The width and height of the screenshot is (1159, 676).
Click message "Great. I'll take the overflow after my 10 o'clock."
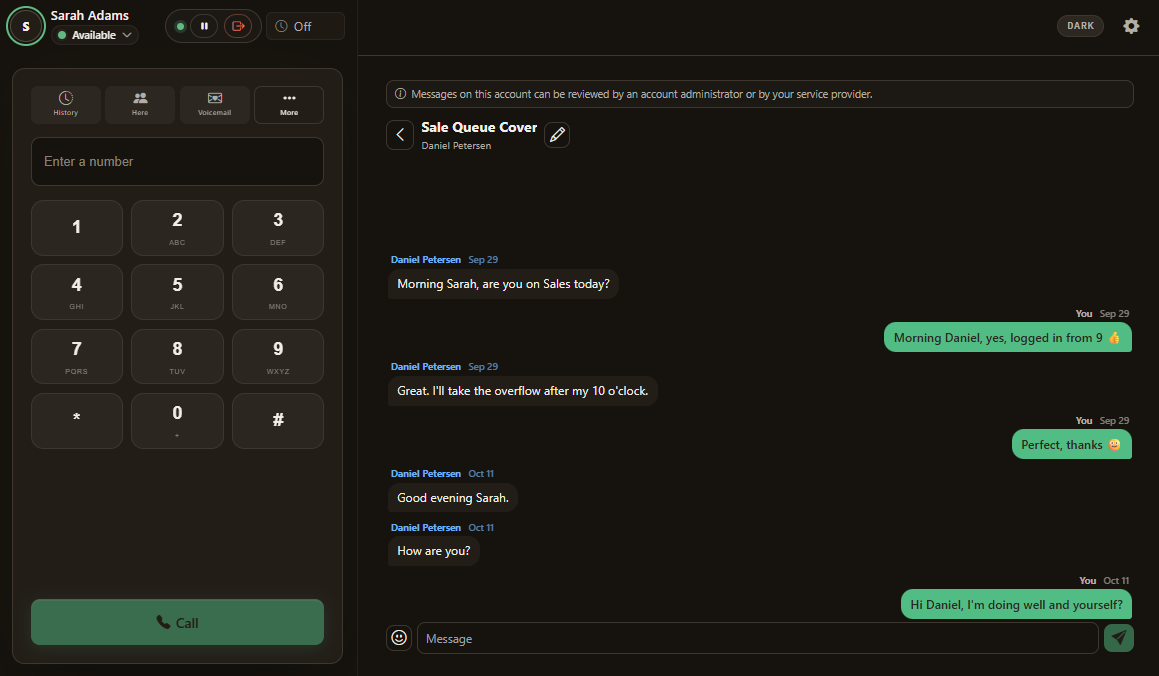tap(523, 391)
